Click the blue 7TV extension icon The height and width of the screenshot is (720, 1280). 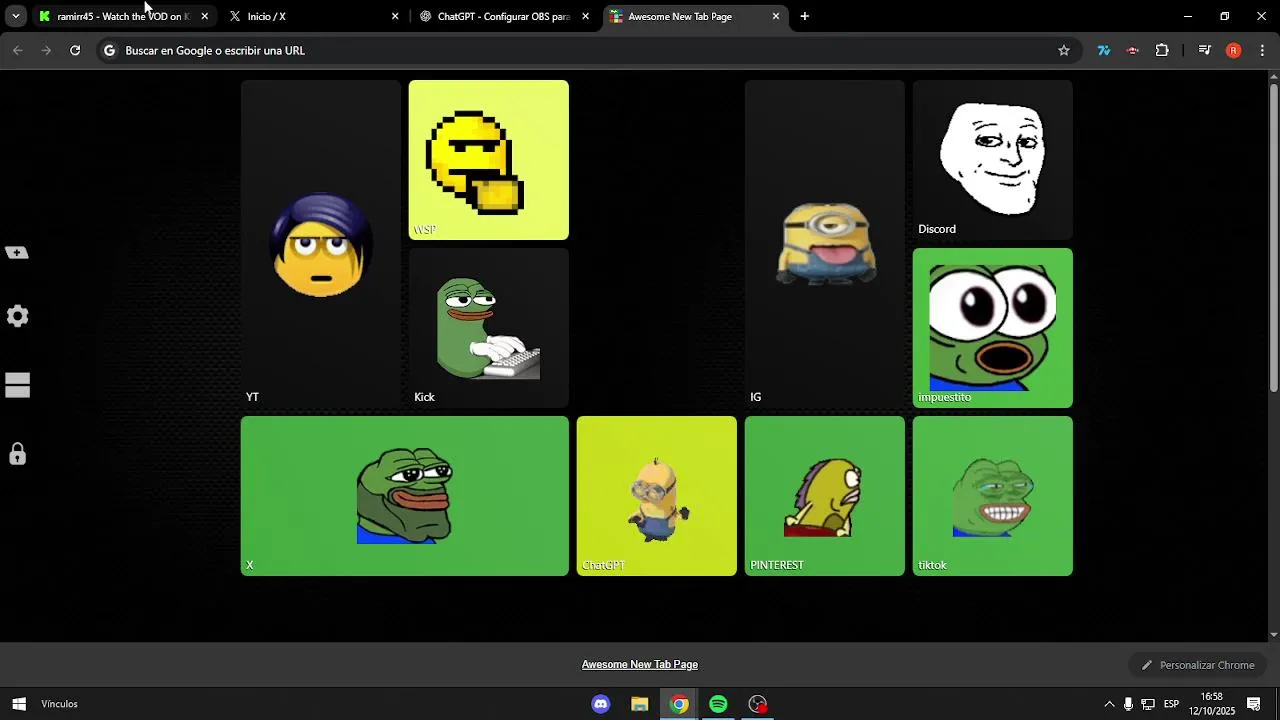[x=1104, y=50]
